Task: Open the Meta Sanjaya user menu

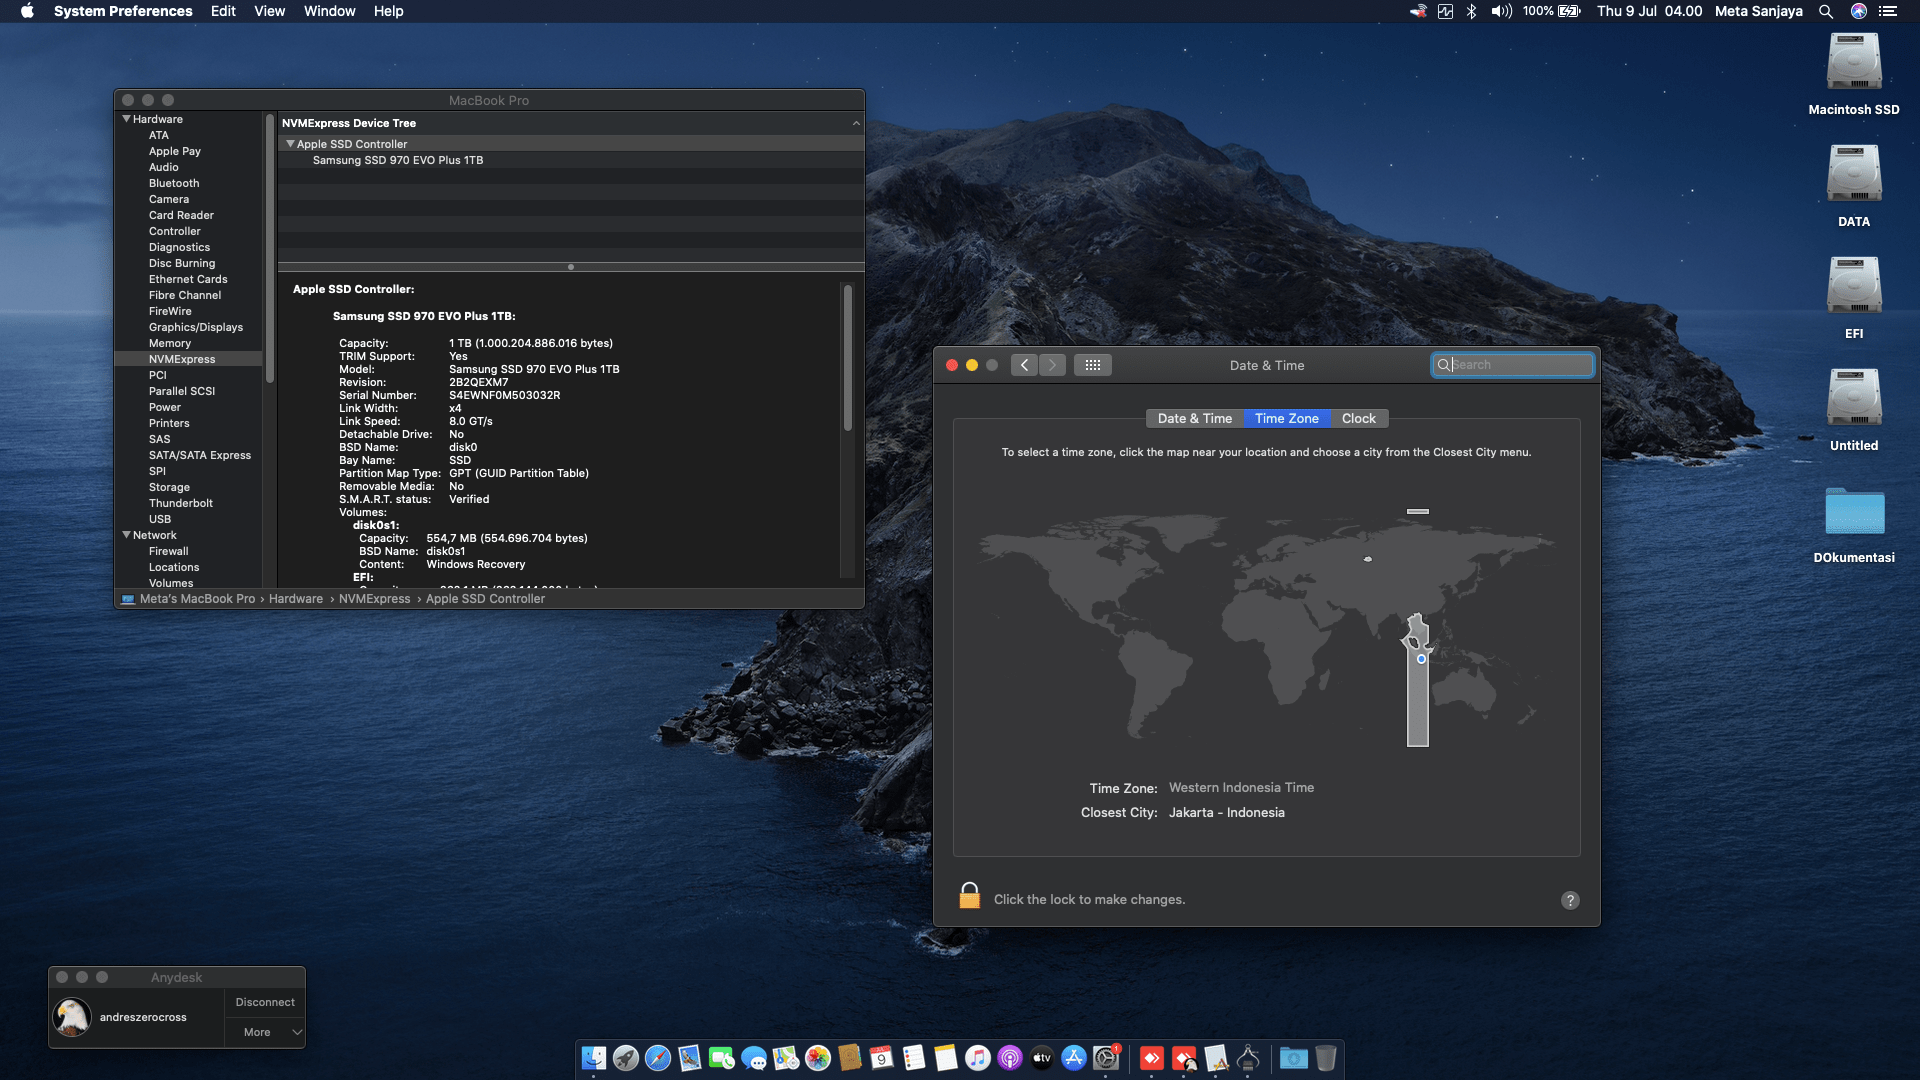Action: 1758,11
